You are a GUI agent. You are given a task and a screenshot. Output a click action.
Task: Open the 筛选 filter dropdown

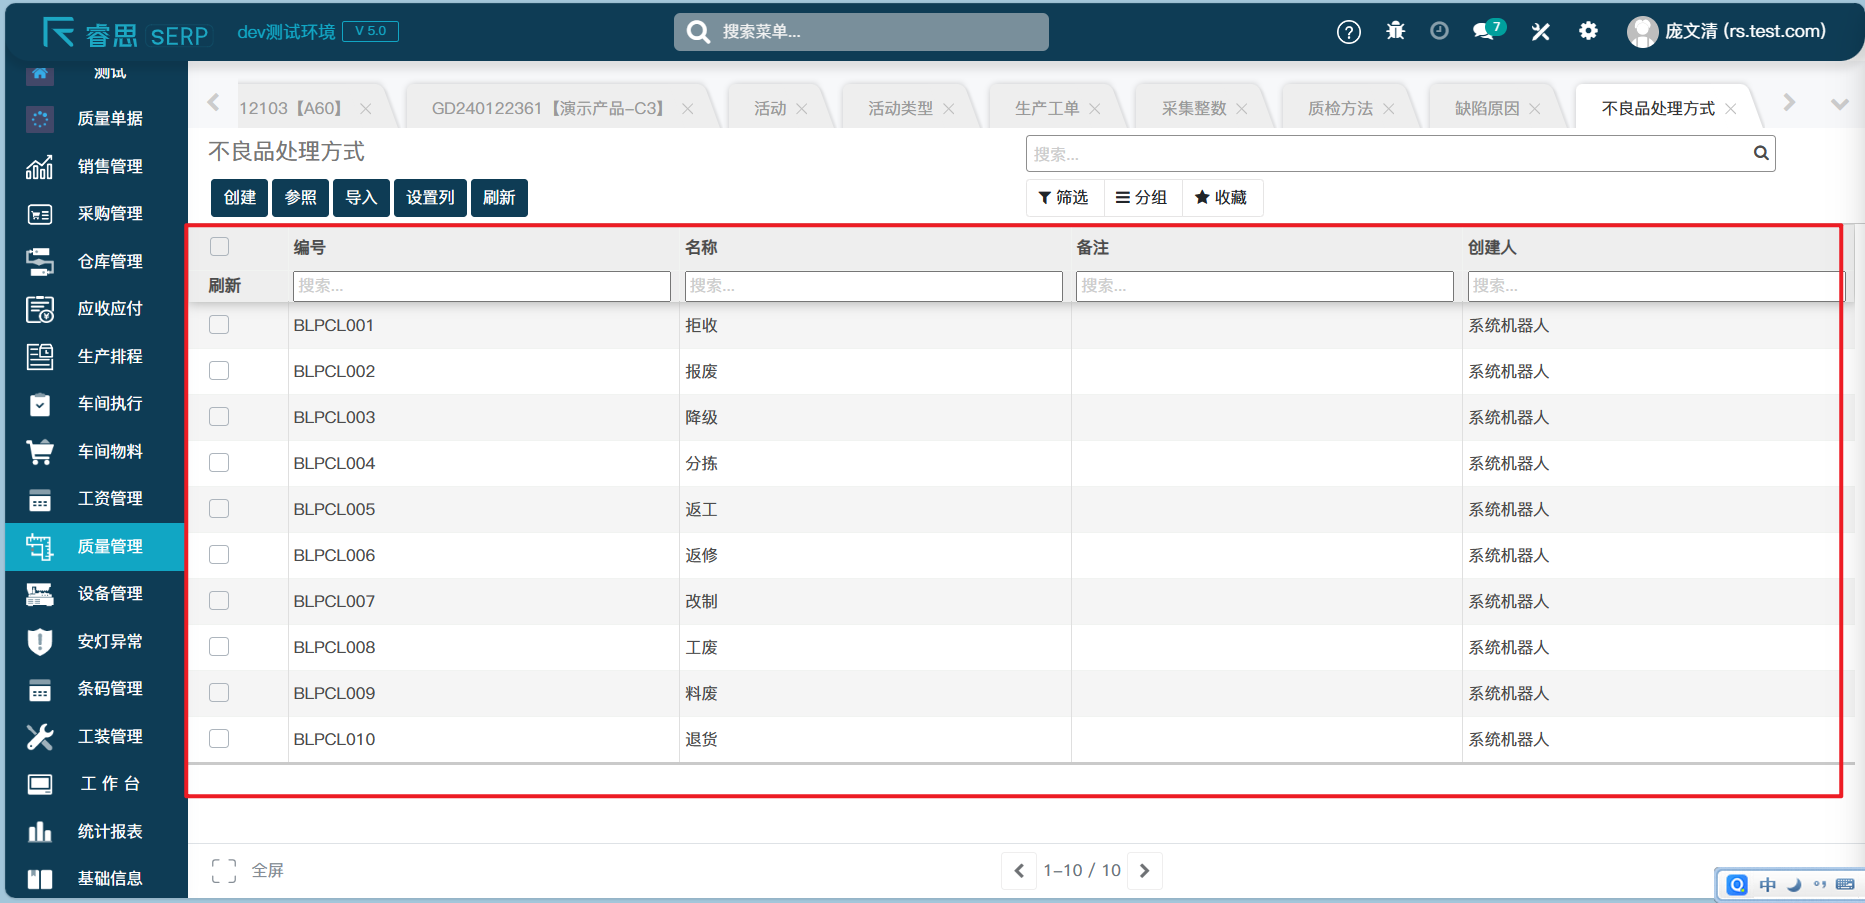[x=1064, y=198]
